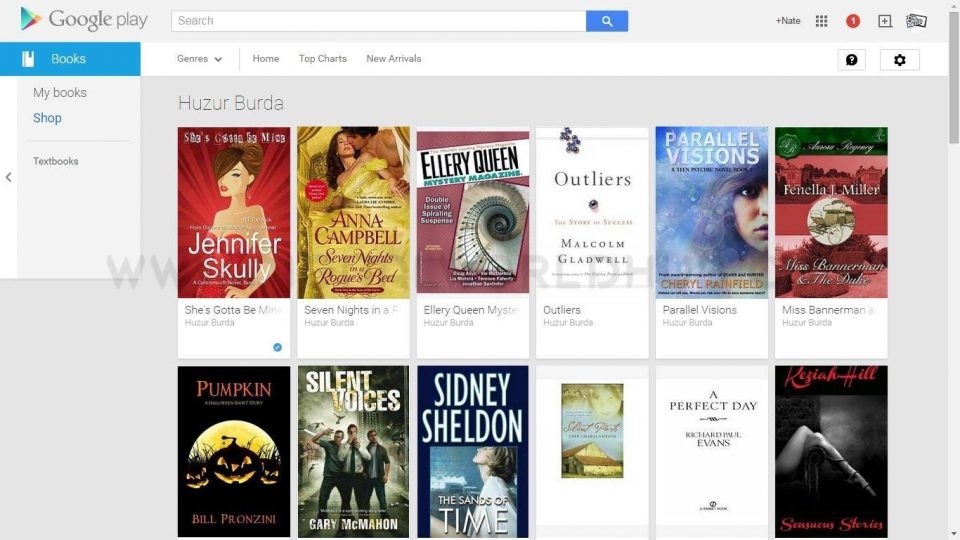The image size is (960, 540).
Task: Click the blue search magnifier button
Action: 607,21
